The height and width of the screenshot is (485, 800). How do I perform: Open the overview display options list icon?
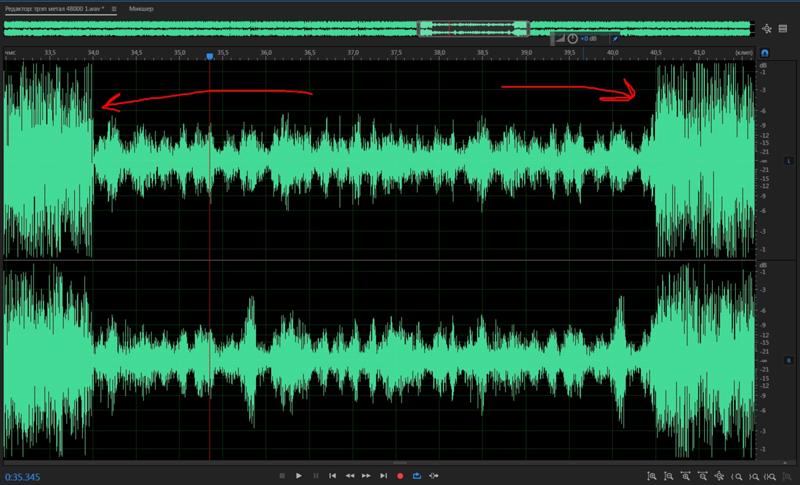click(783, 29)
